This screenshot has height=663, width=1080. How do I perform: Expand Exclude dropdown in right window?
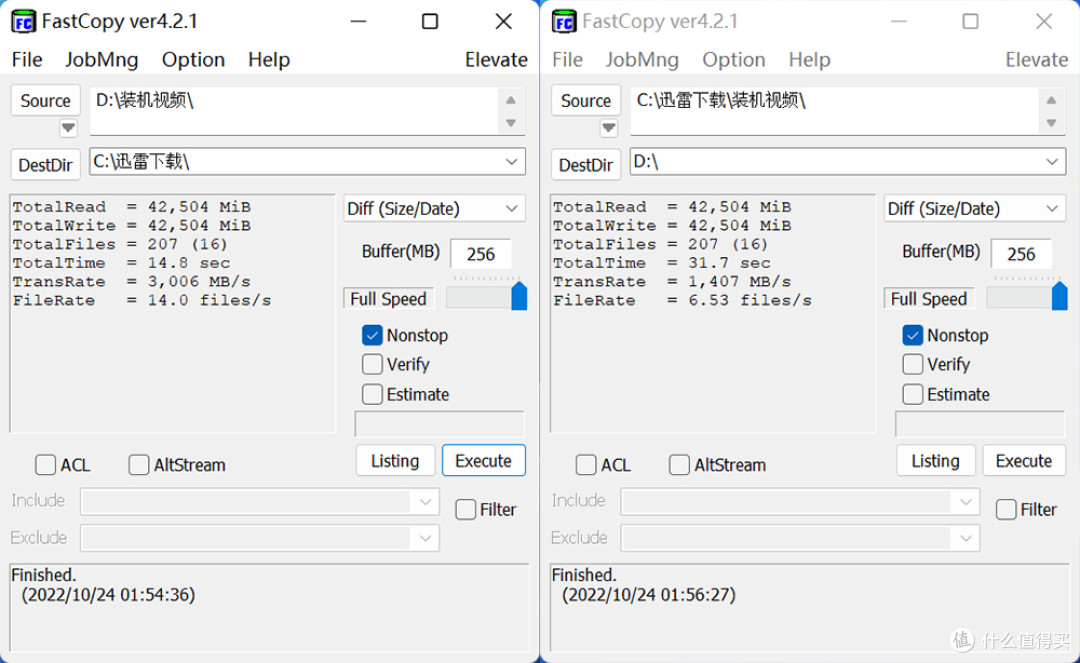(966, 538)
